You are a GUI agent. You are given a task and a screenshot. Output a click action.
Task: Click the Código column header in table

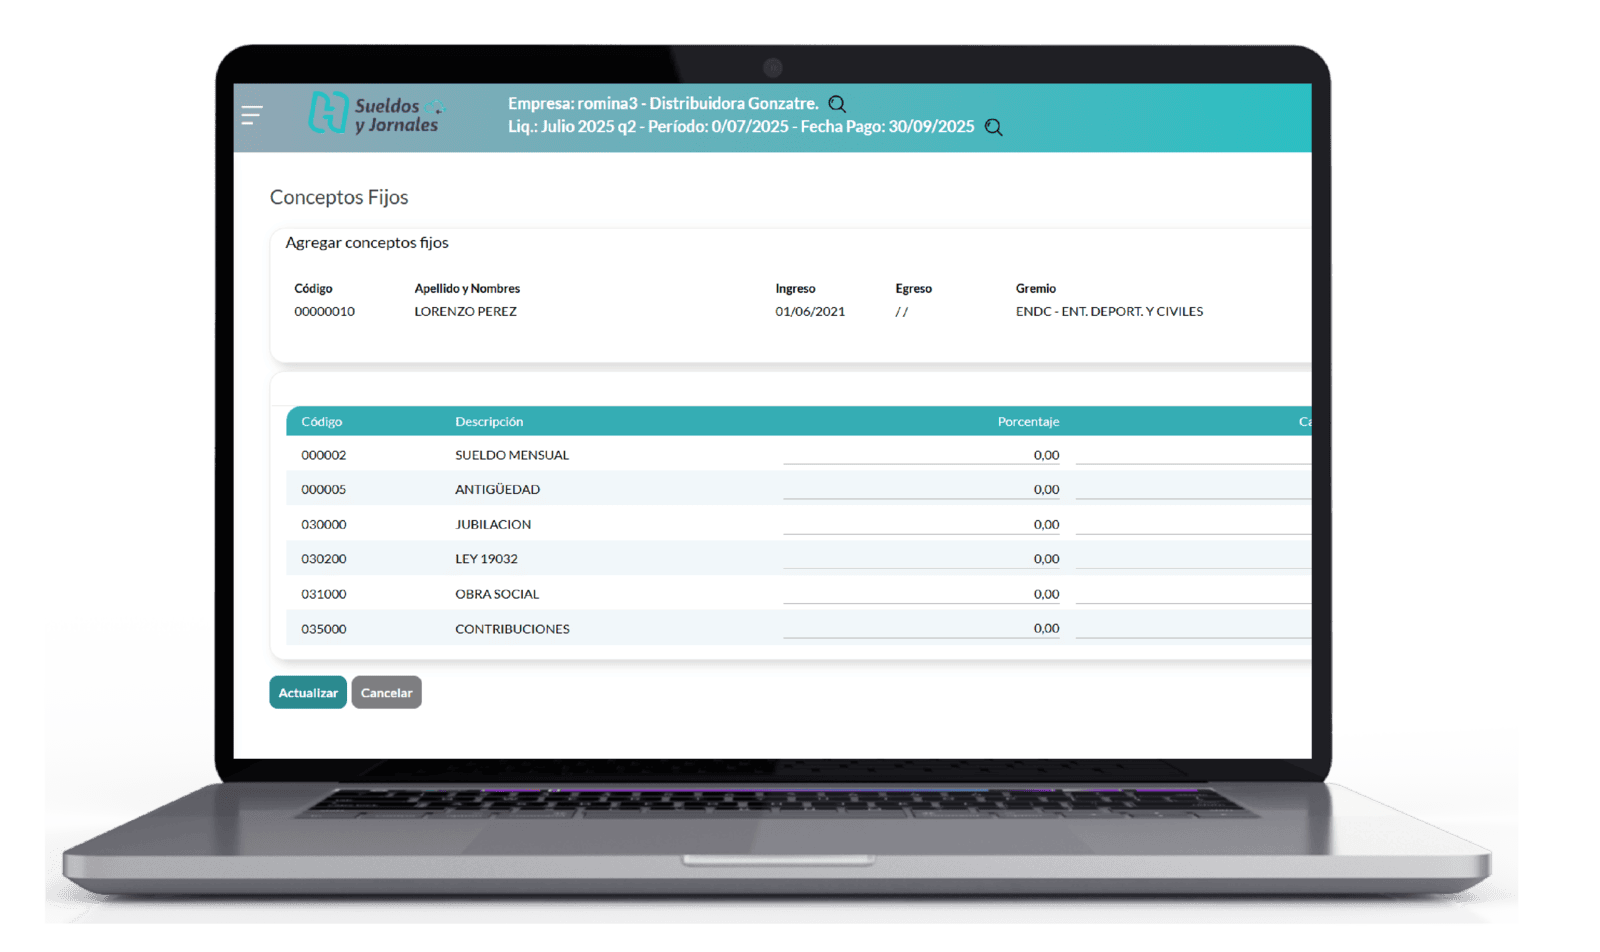tap(322, 422)
